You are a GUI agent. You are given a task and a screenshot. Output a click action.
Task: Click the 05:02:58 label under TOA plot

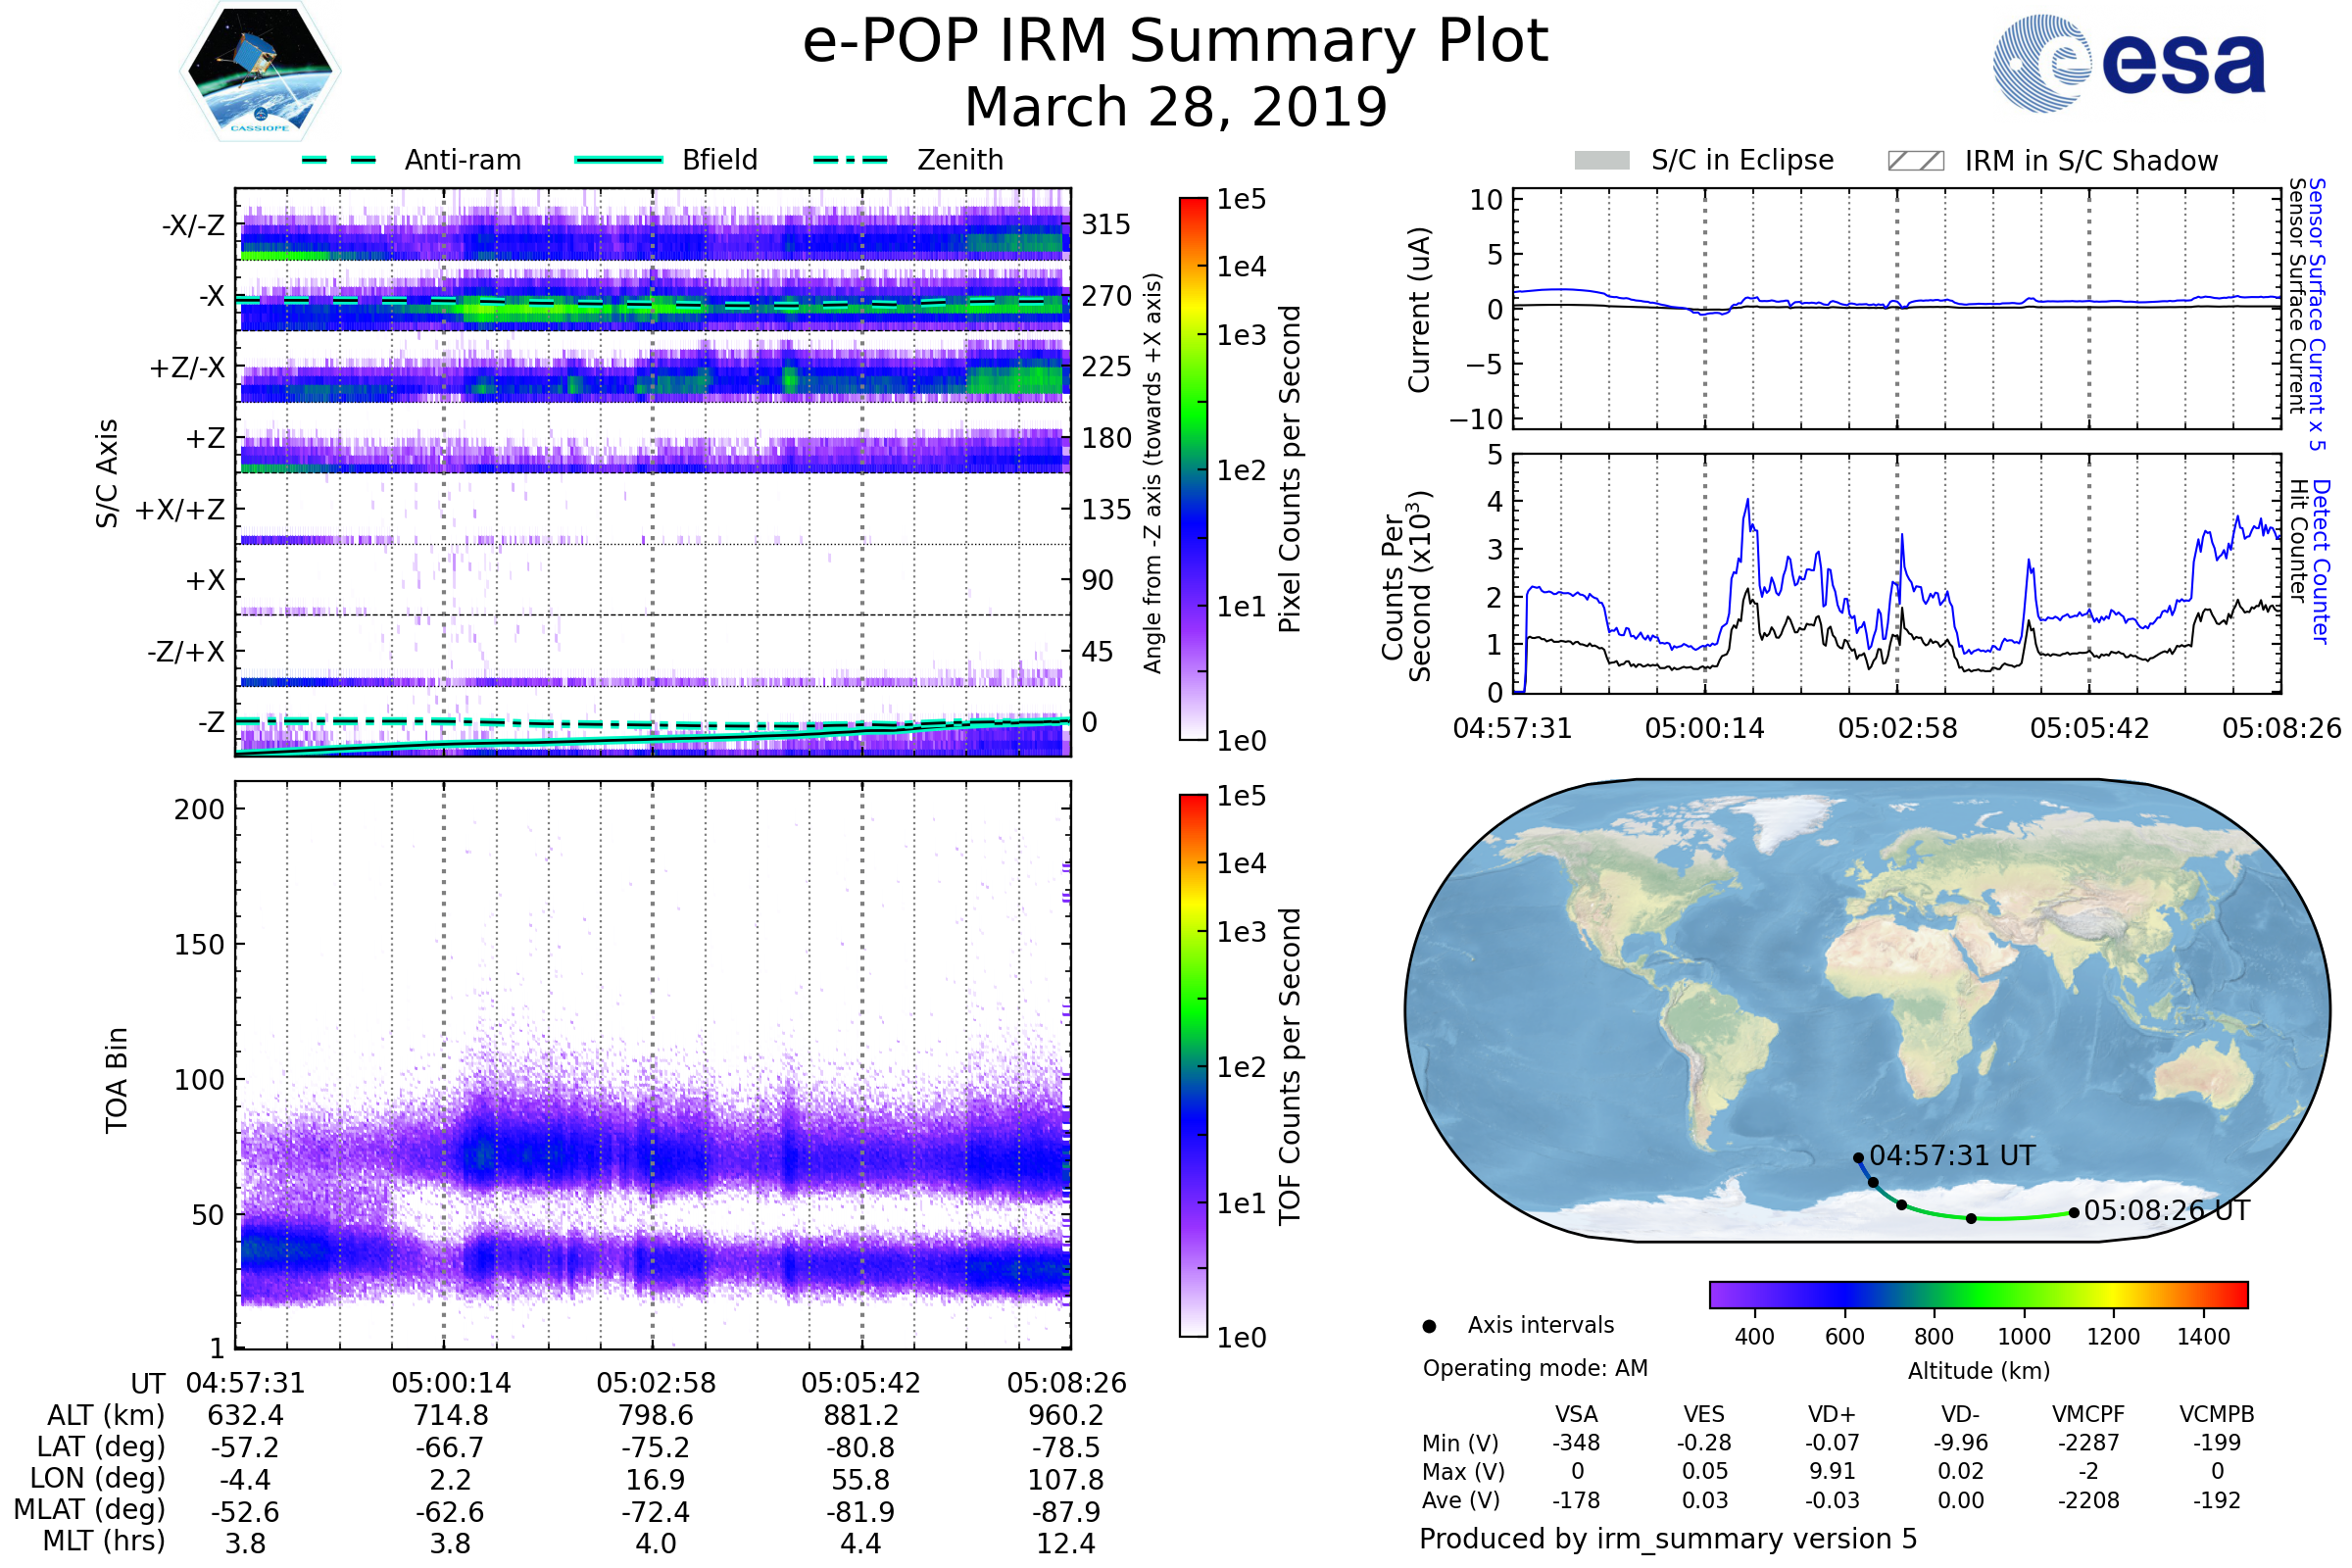point(656,1383)
